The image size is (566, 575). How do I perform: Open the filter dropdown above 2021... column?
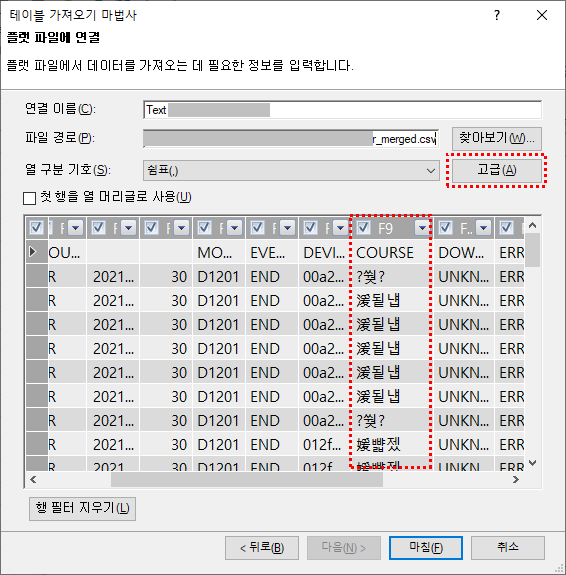(x=128, y=228)
